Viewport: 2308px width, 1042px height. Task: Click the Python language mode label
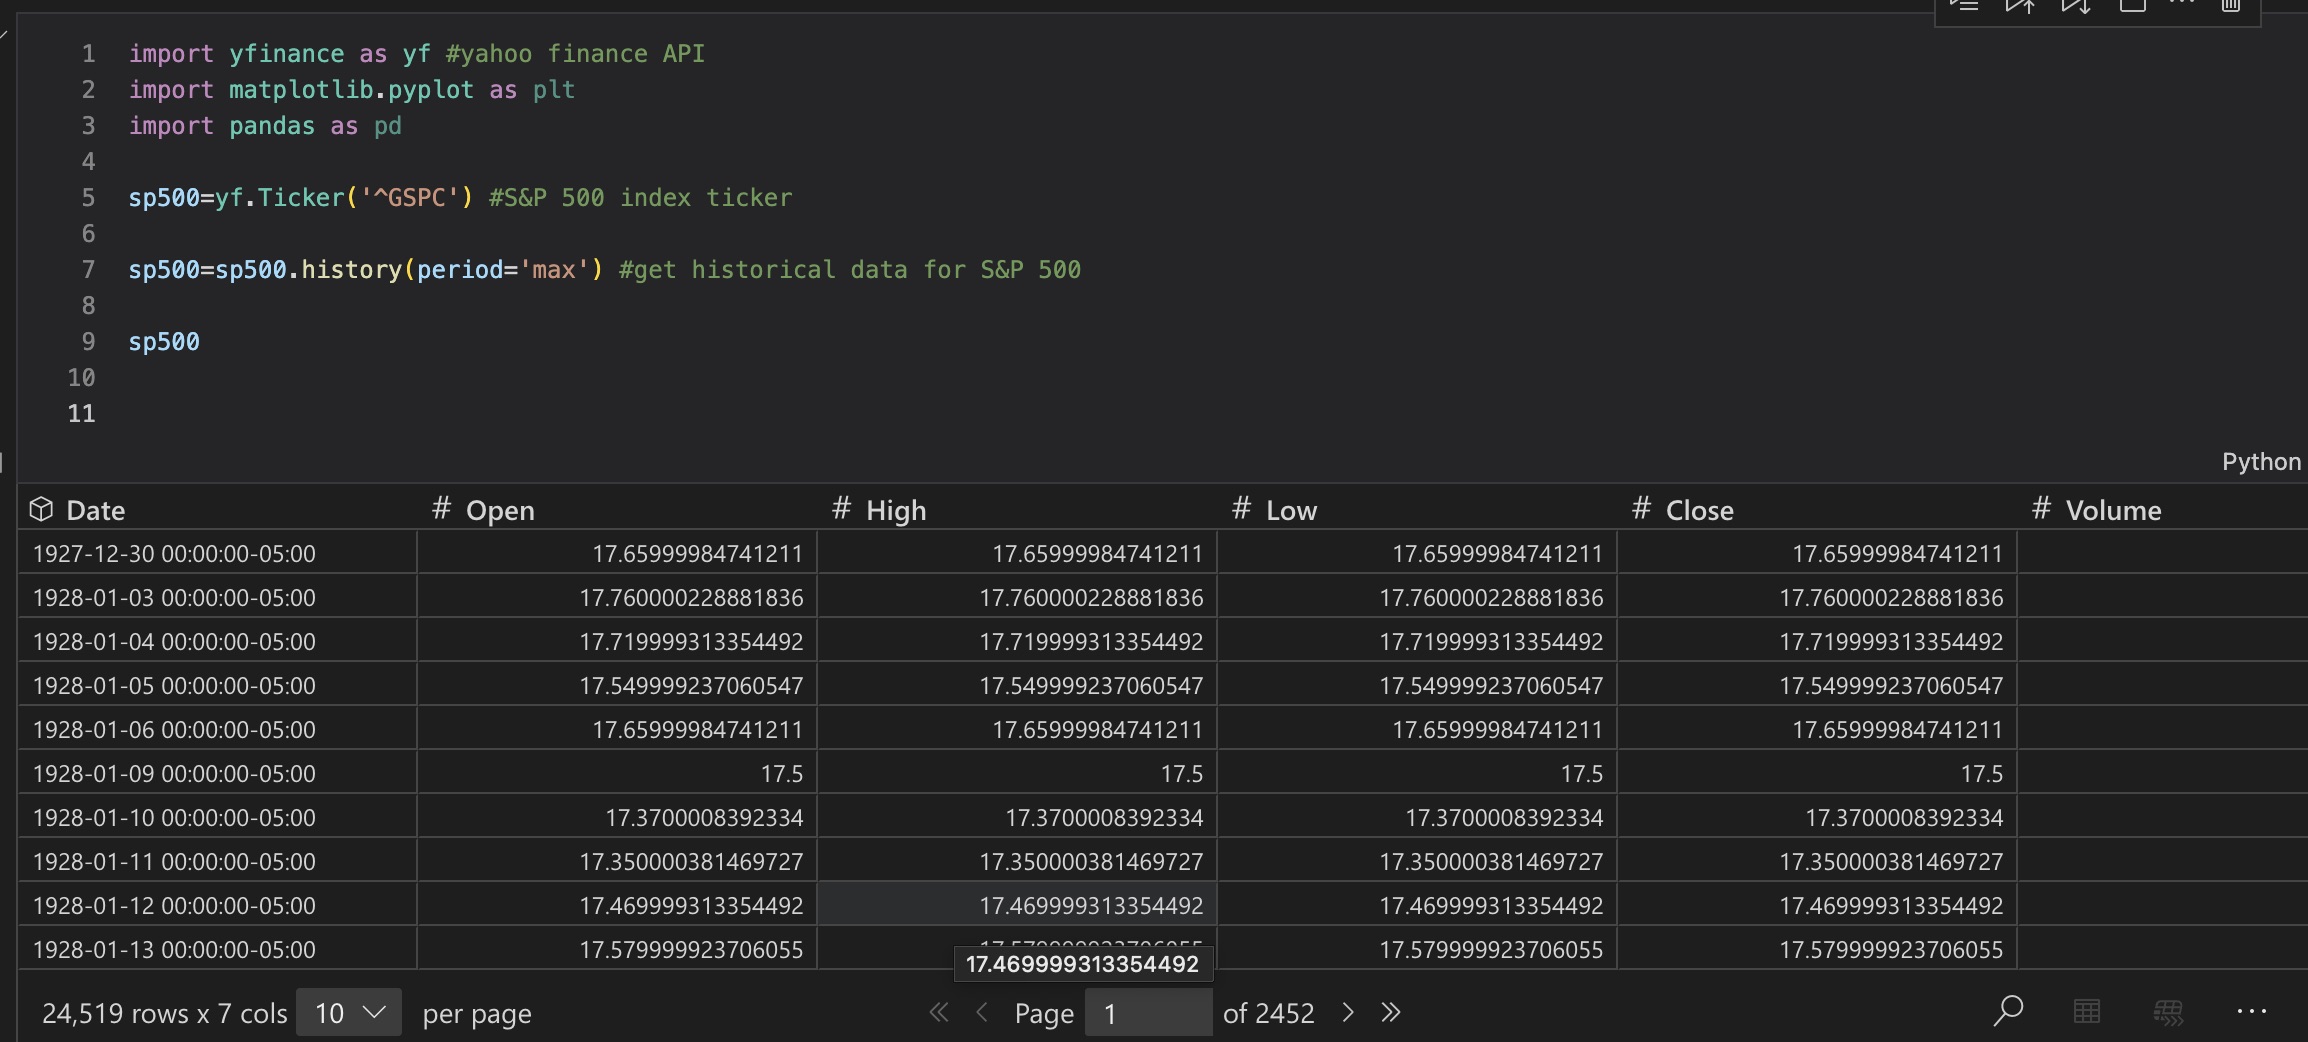click(x=2261, y=461)
